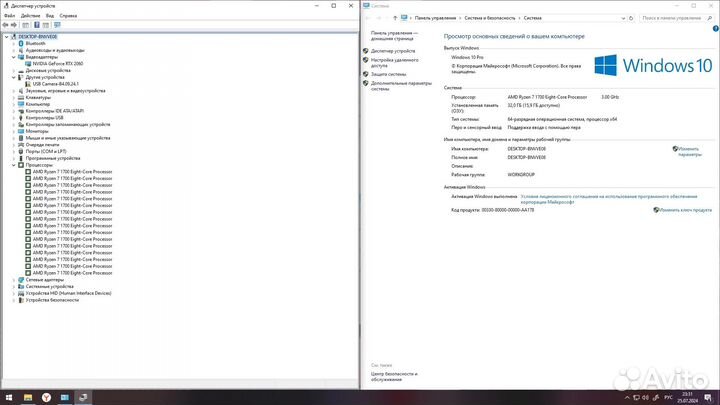The width and height of the screenshot is (720, 405).
Task: Open Защита системы link
Action: point(388,74)
